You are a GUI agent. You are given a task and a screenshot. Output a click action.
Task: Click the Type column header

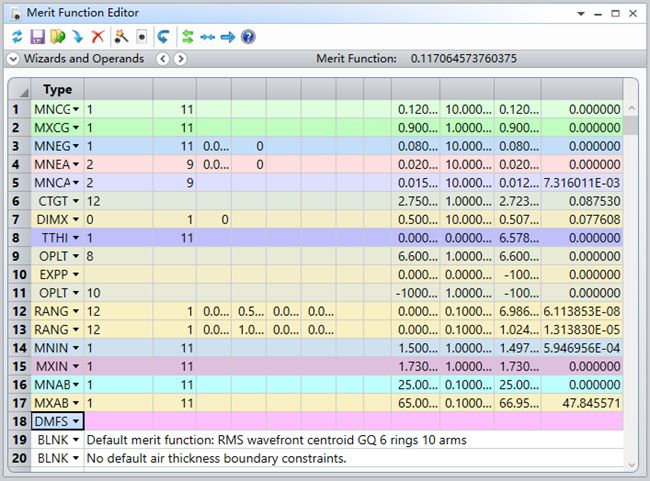point(57,89)
